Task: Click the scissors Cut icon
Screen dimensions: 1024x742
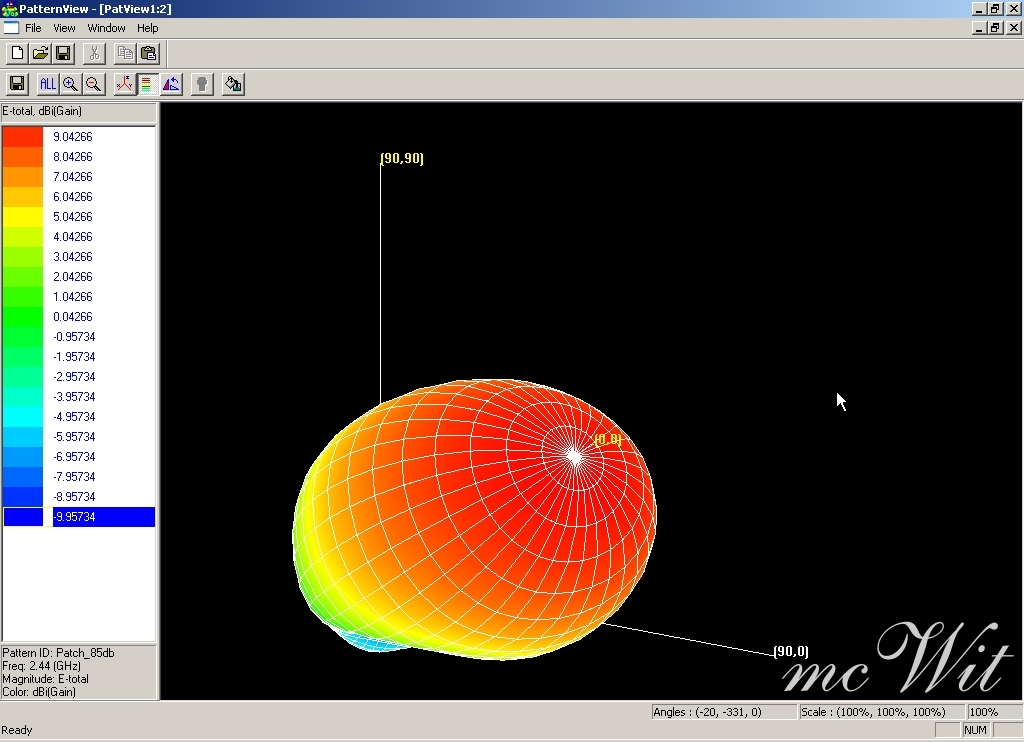Action: (x=94, y=53)
